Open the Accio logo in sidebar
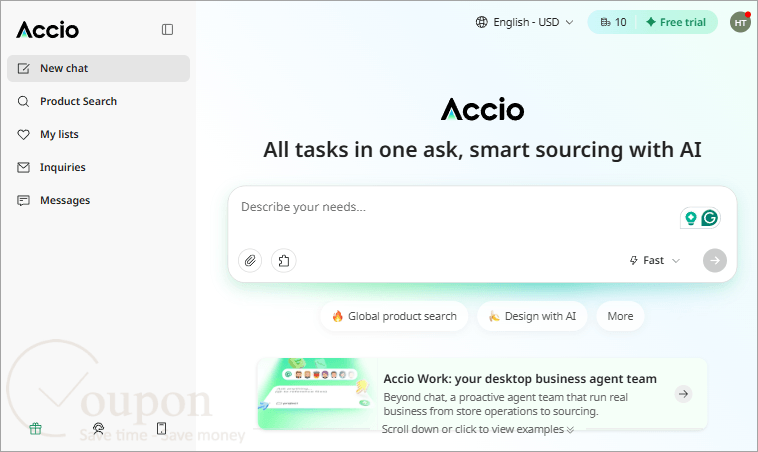The image size is (758, 452). (47, 30)
